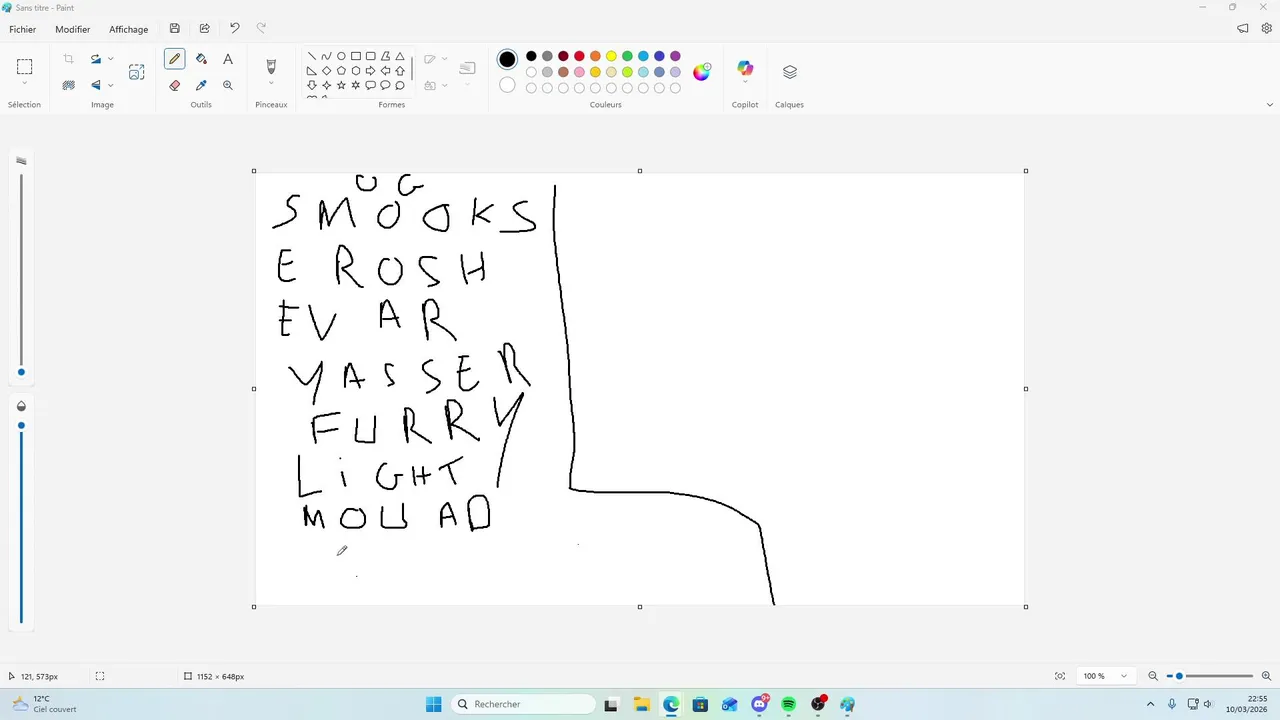Click the Flip image icon
Image resolution: width=1280 pixels, height=720 pixels.
[x=96, y=85]
